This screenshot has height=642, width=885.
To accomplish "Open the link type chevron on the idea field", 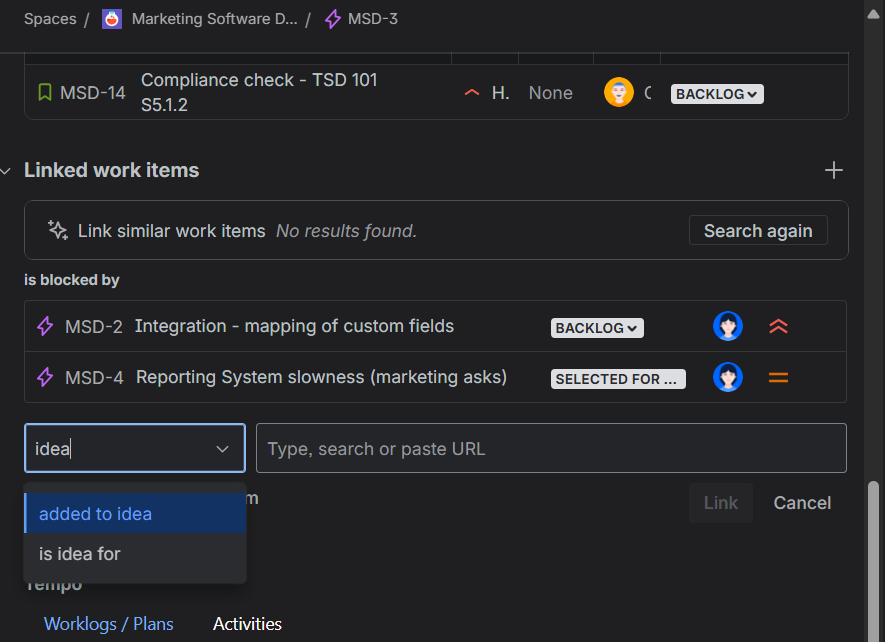I will tap(222, 448).
